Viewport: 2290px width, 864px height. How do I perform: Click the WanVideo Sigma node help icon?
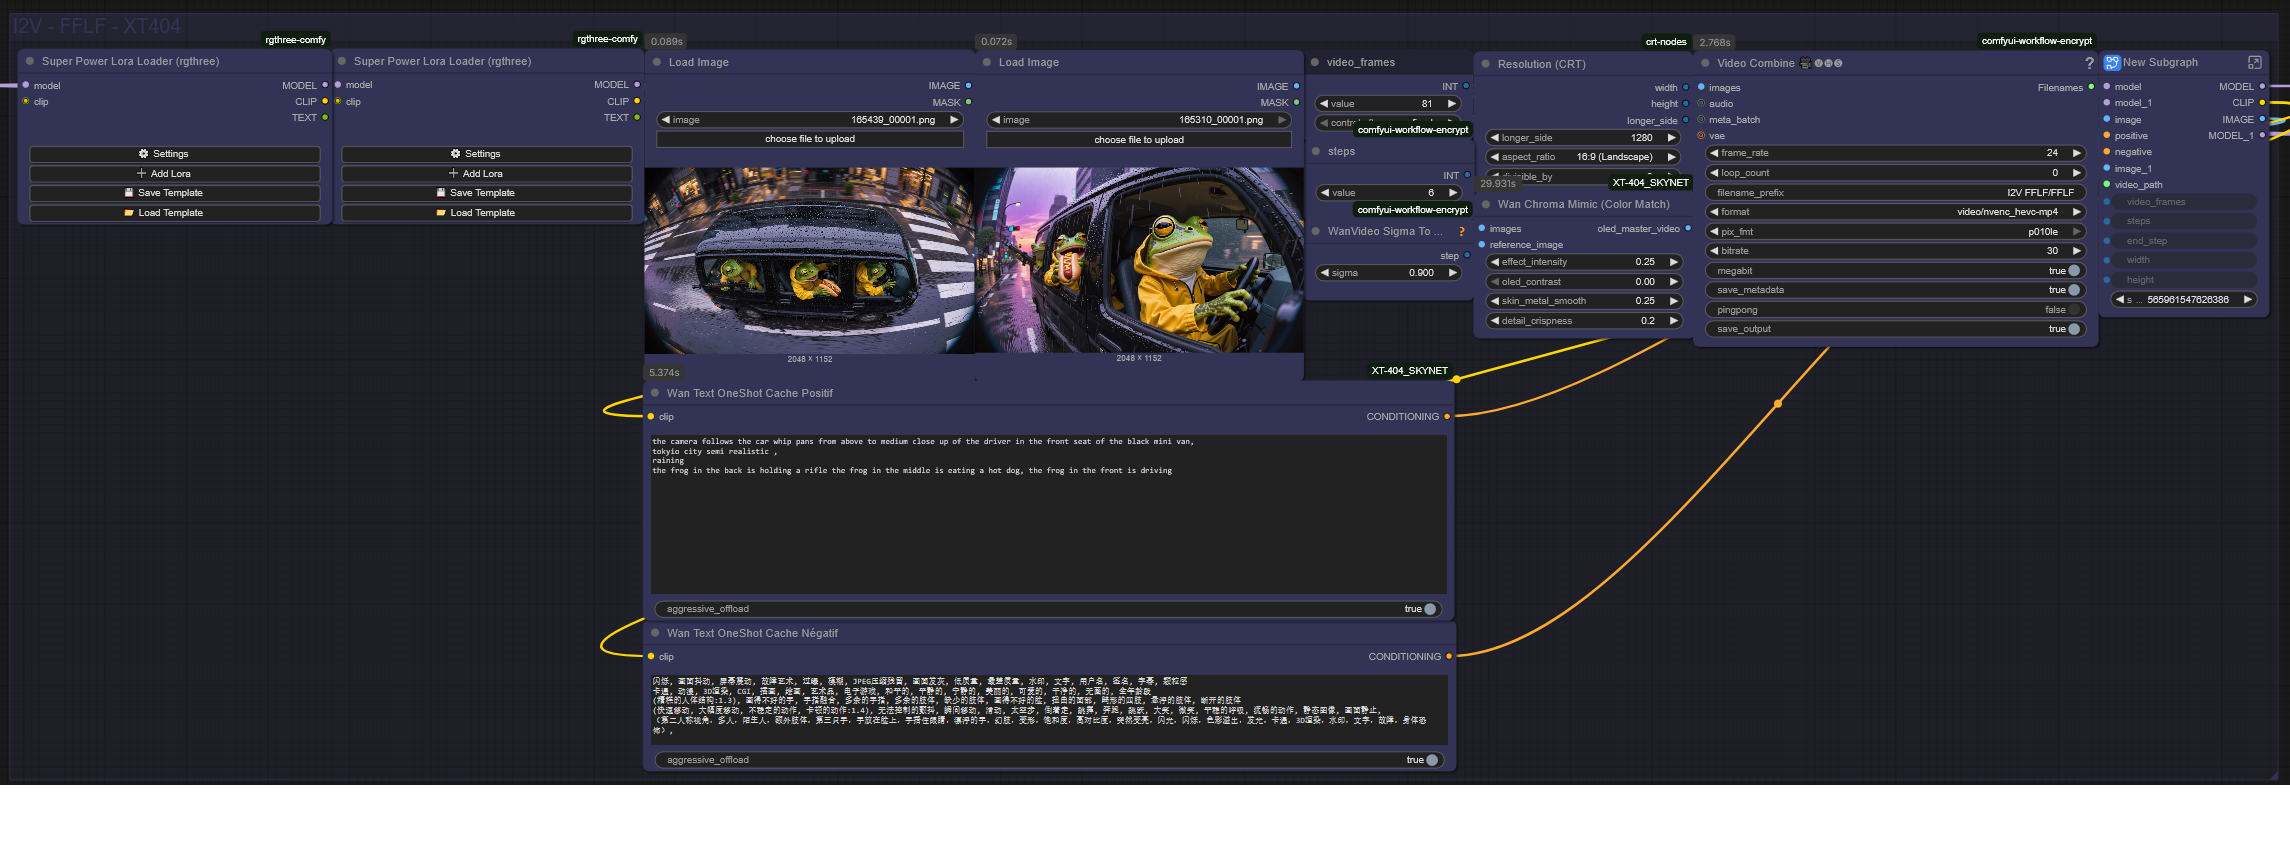1461,231
